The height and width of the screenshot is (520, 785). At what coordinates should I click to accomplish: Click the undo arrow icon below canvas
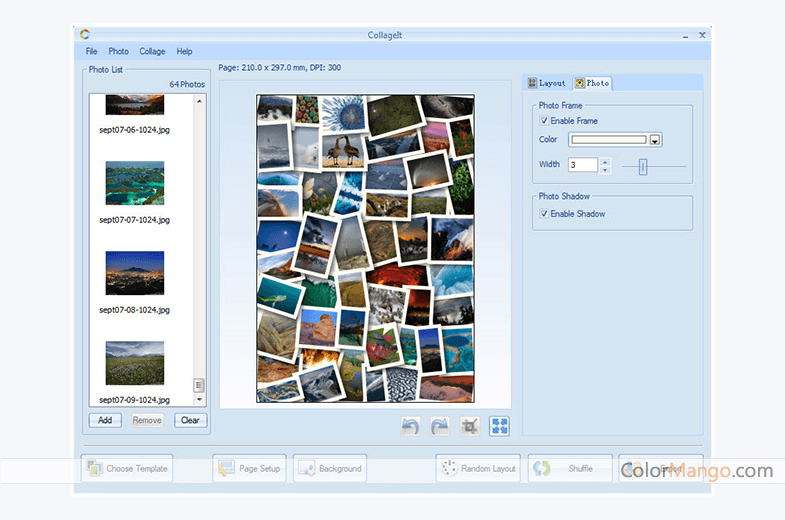click(410, 426)
